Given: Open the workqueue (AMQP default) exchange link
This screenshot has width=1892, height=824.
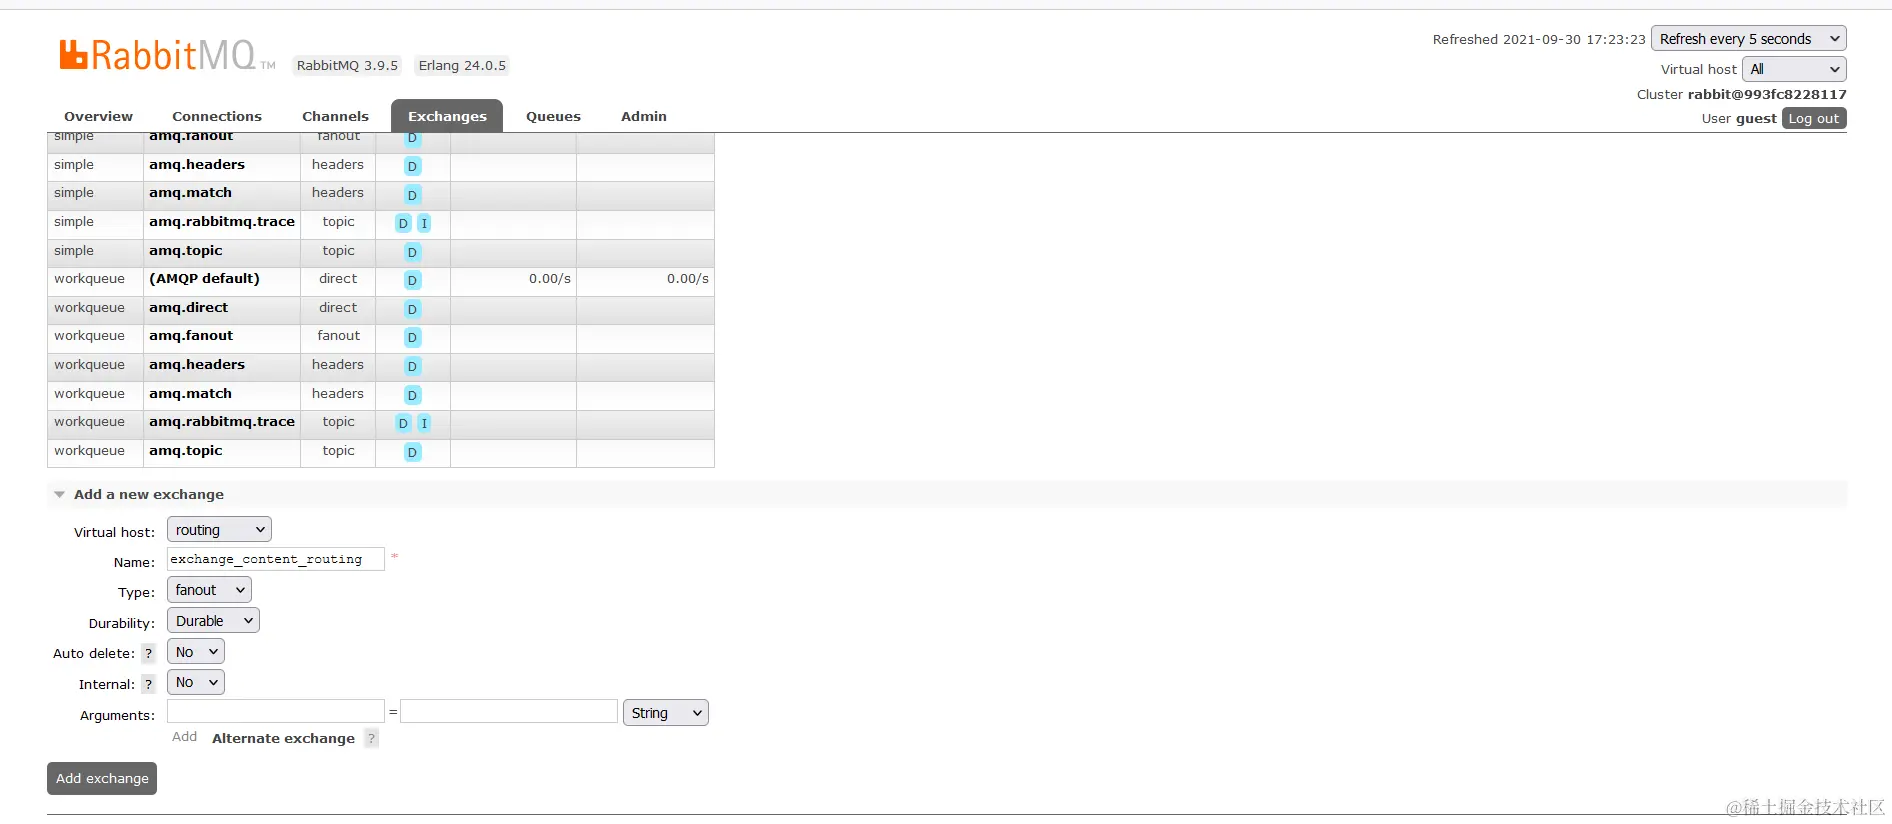Looking at the screenshot, I should 204,279.
